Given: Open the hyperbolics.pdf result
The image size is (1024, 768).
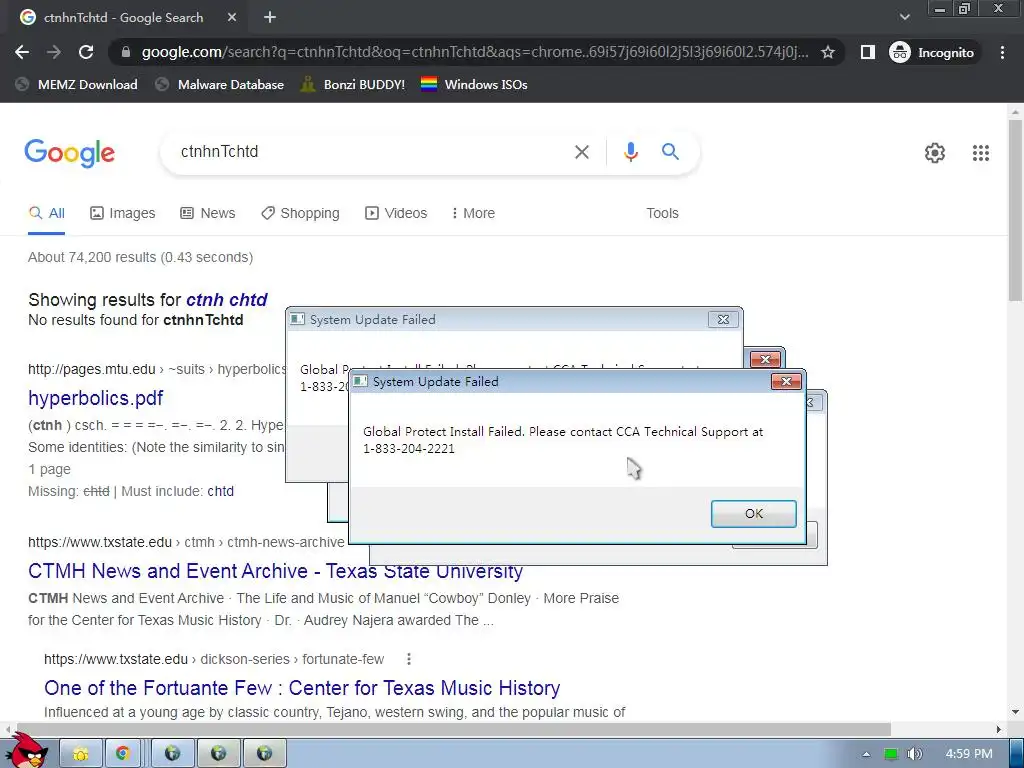Looking at the screenshot, I should [95, 398].
